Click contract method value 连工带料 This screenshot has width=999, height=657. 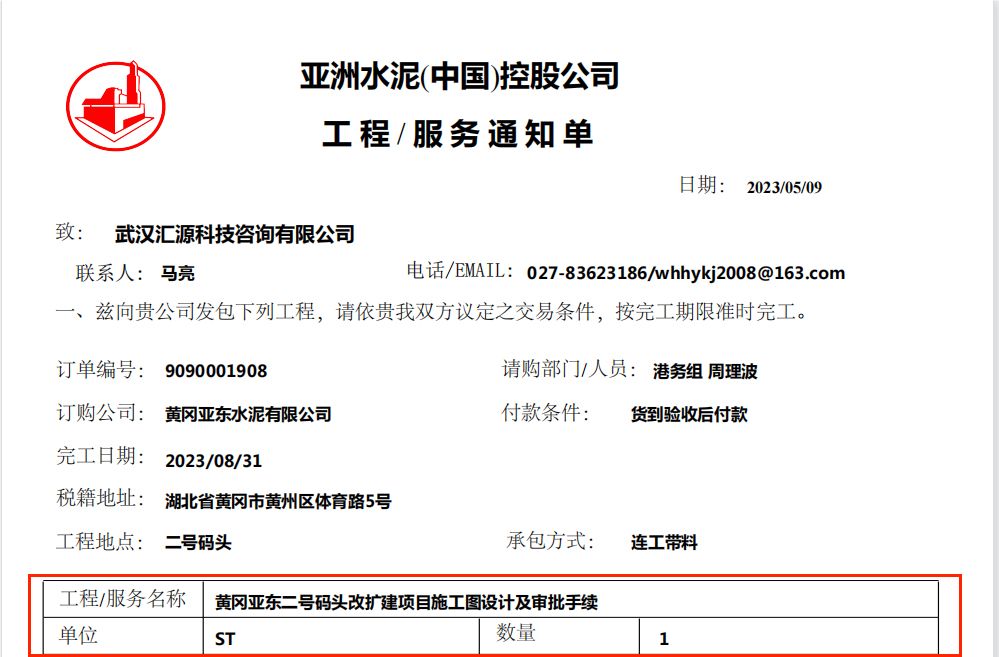[x=664, y=543]
